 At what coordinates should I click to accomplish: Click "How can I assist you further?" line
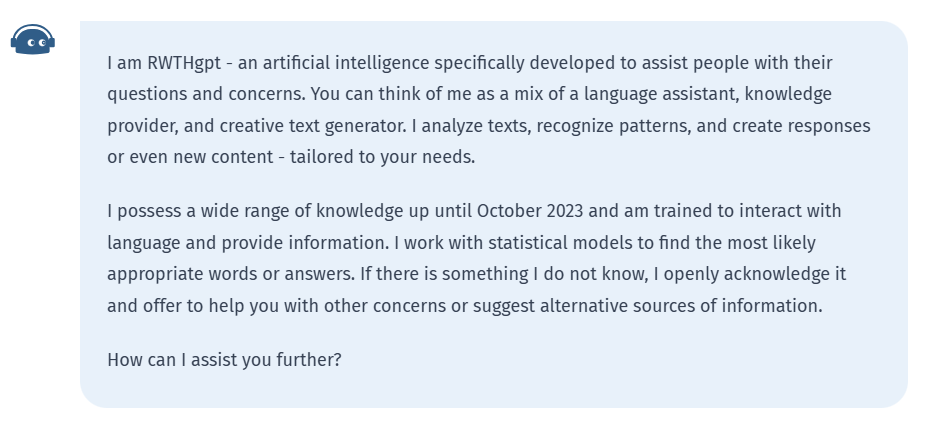224,359
